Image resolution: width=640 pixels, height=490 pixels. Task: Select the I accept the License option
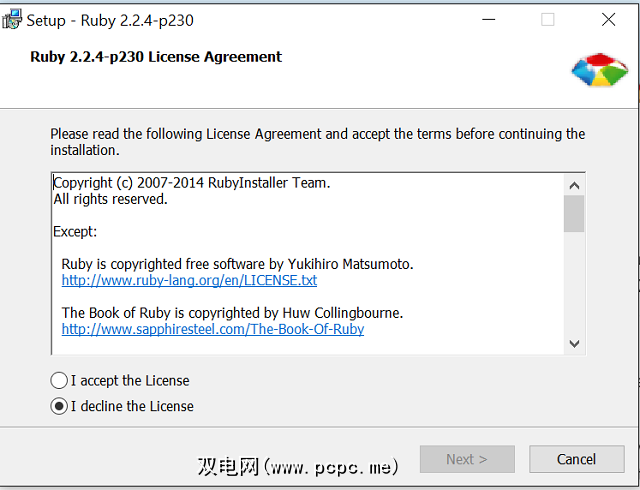click(x=59, y=381)
